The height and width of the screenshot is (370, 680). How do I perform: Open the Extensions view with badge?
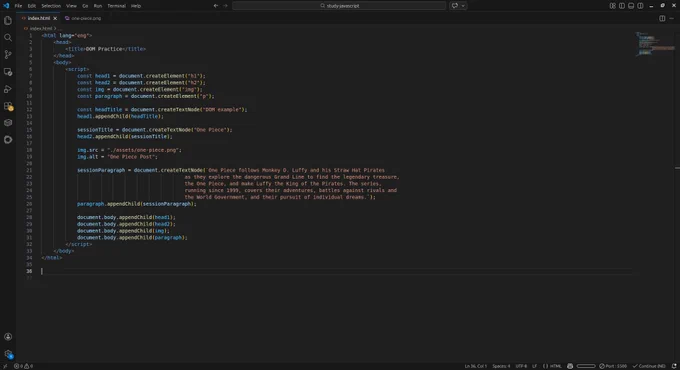point(8,106)
